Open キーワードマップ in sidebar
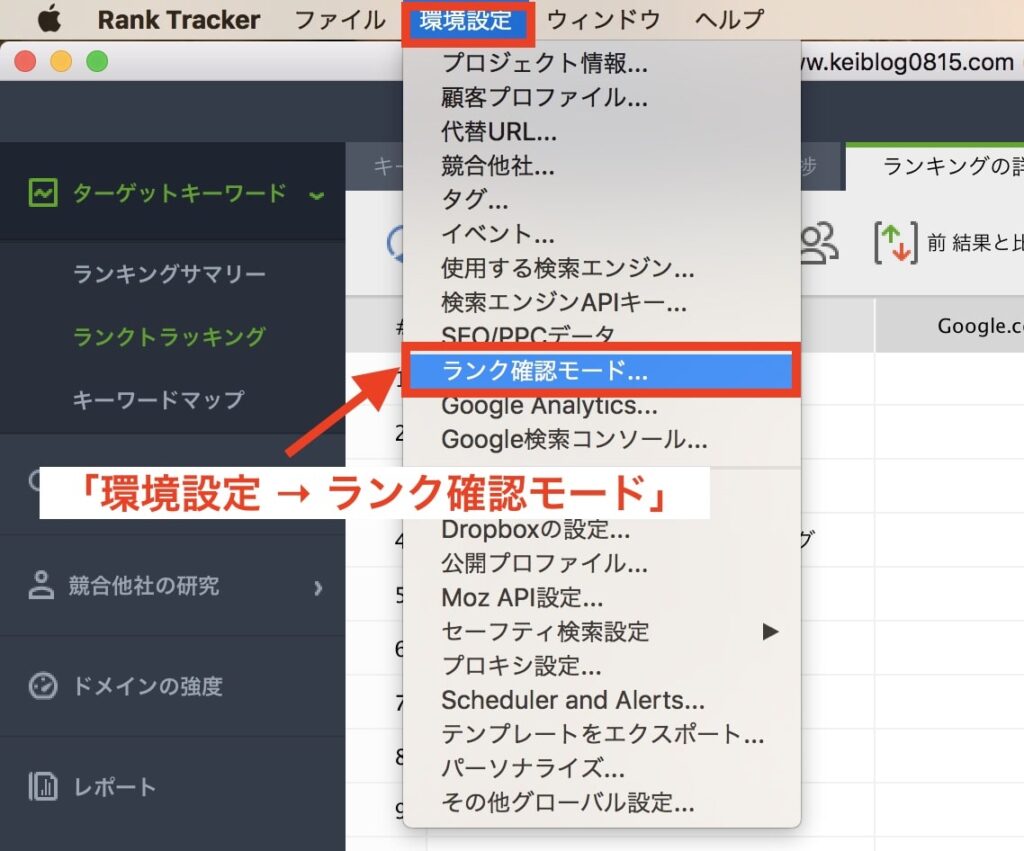The image size is (1024, 851). pyautogui.click(x=159, y=399)
